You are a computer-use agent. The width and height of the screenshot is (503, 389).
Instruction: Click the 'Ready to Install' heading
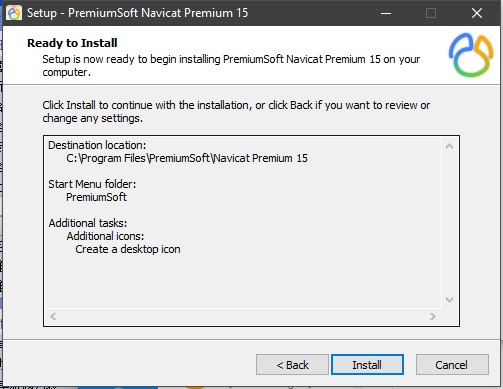coord(72,43)
